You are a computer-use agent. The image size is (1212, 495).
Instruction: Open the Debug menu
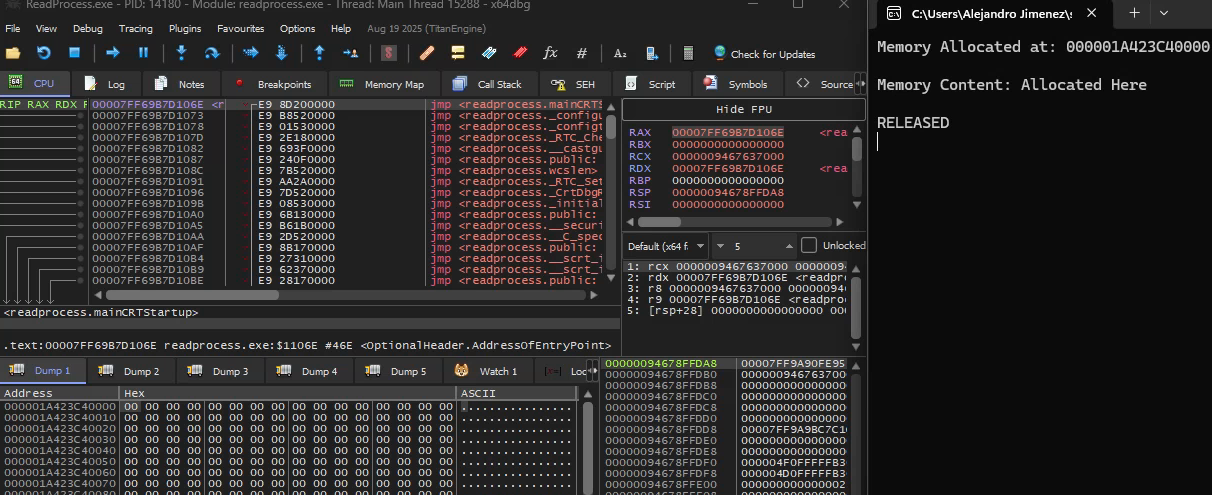pyautogui.click(x=87, y=28)
